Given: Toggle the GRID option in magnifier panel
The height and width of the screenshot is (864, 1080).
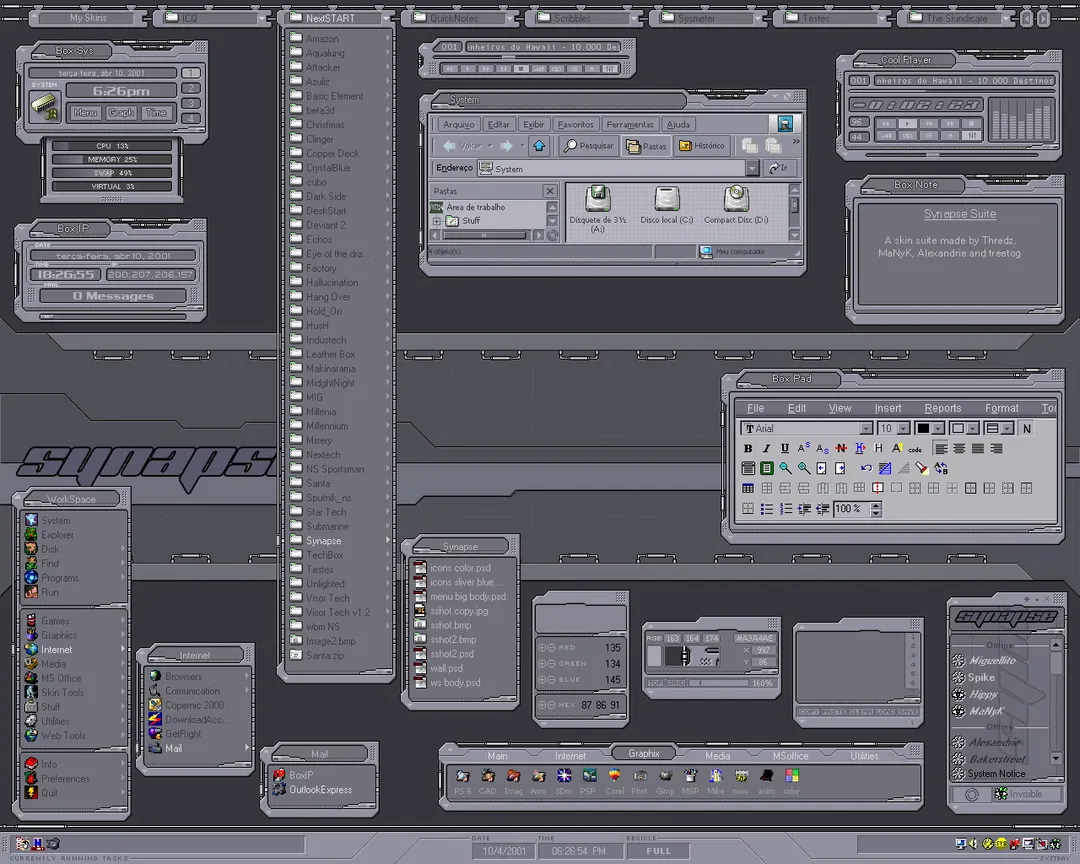Looking at the screenshot, I should pyautogui.click(x=676, y=683).
